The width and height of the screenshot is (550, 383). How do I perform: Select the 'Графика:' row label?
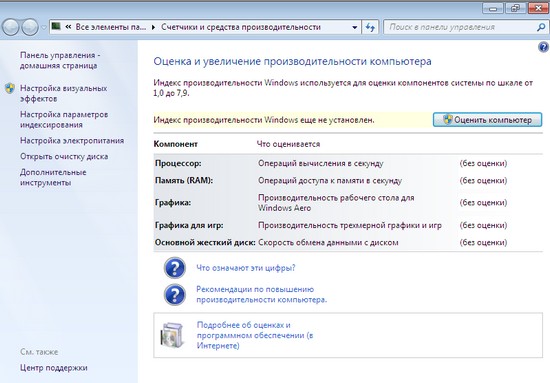[x=173, y=203]
